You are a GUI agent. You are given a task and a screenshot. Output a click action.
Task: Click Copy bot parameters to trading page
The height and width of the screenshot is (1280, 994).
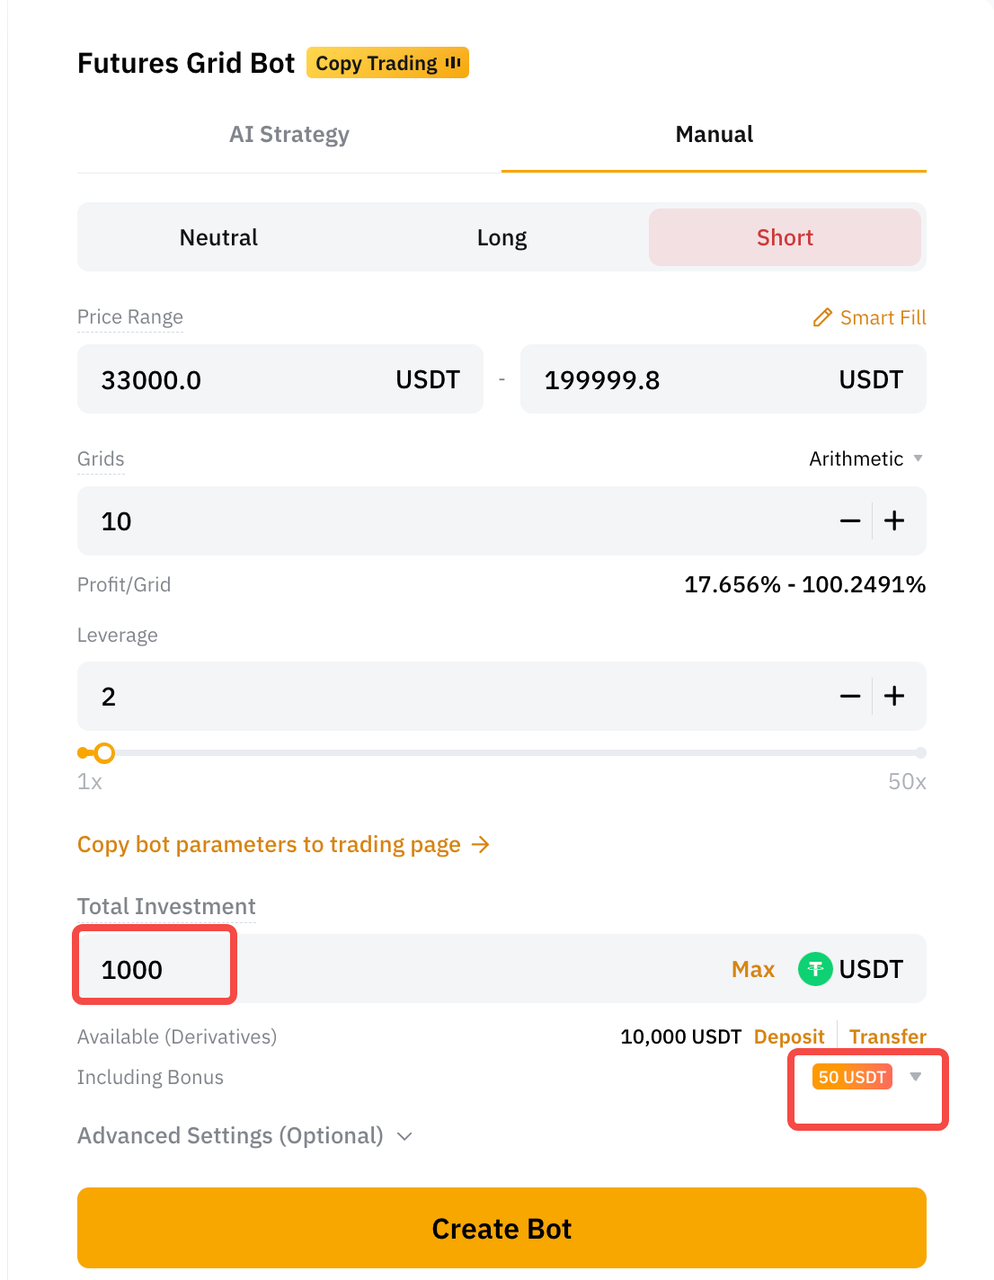(283, 845)
